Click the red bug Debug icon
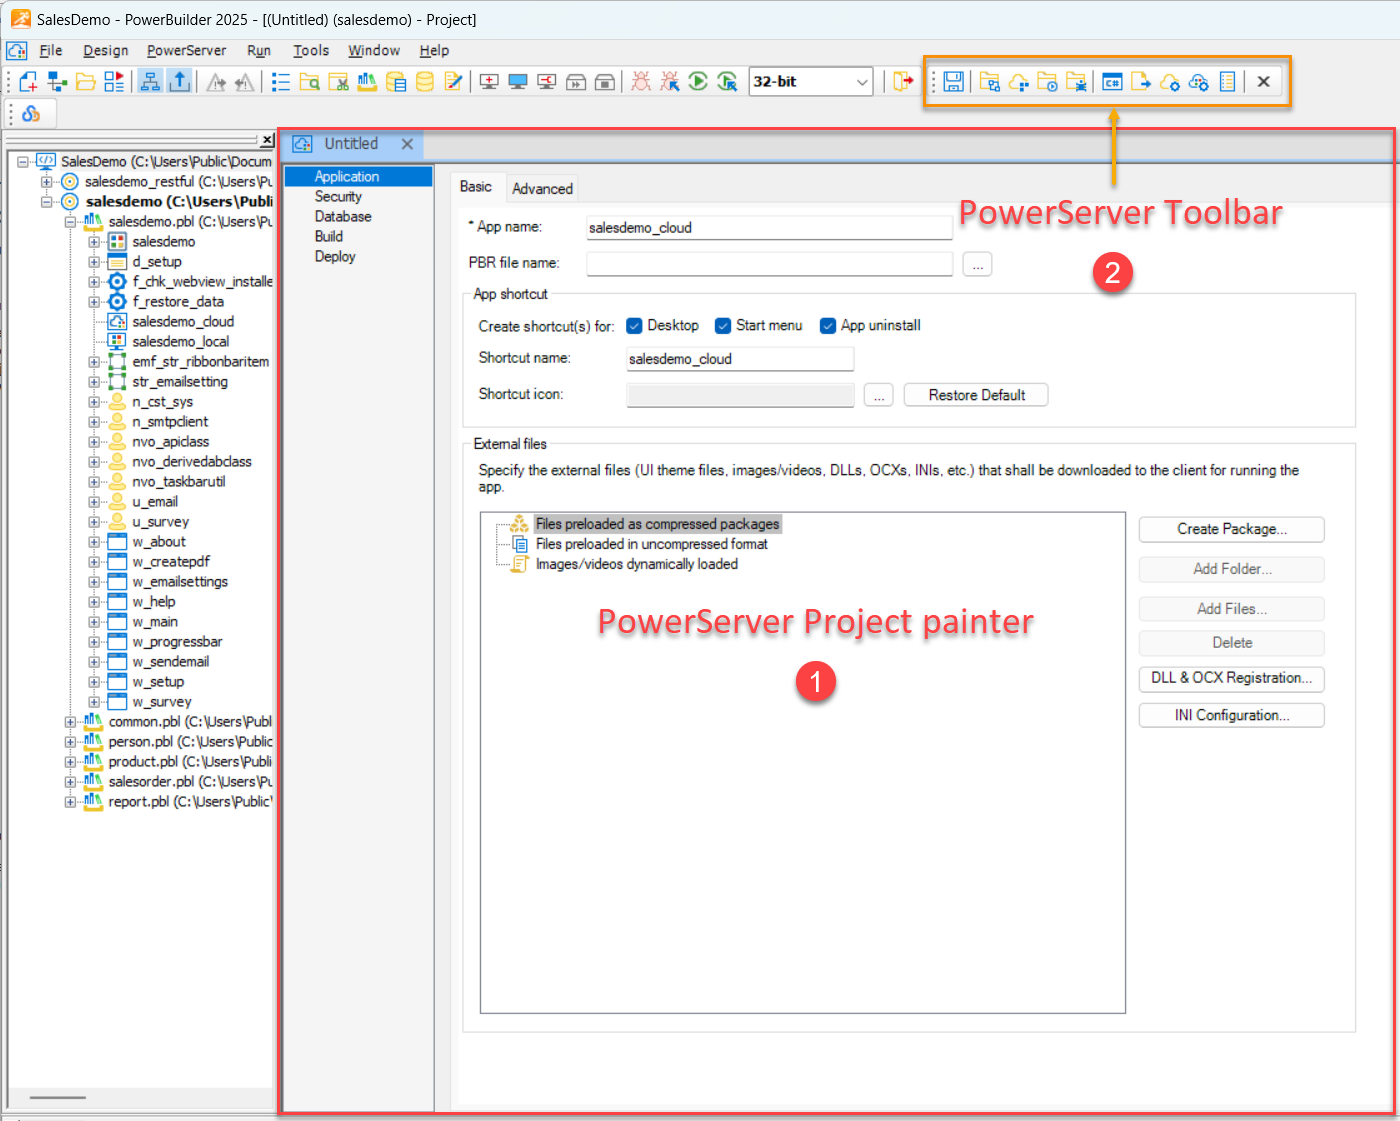Viewport: 1400px width, 1121px height. [641, 82]
